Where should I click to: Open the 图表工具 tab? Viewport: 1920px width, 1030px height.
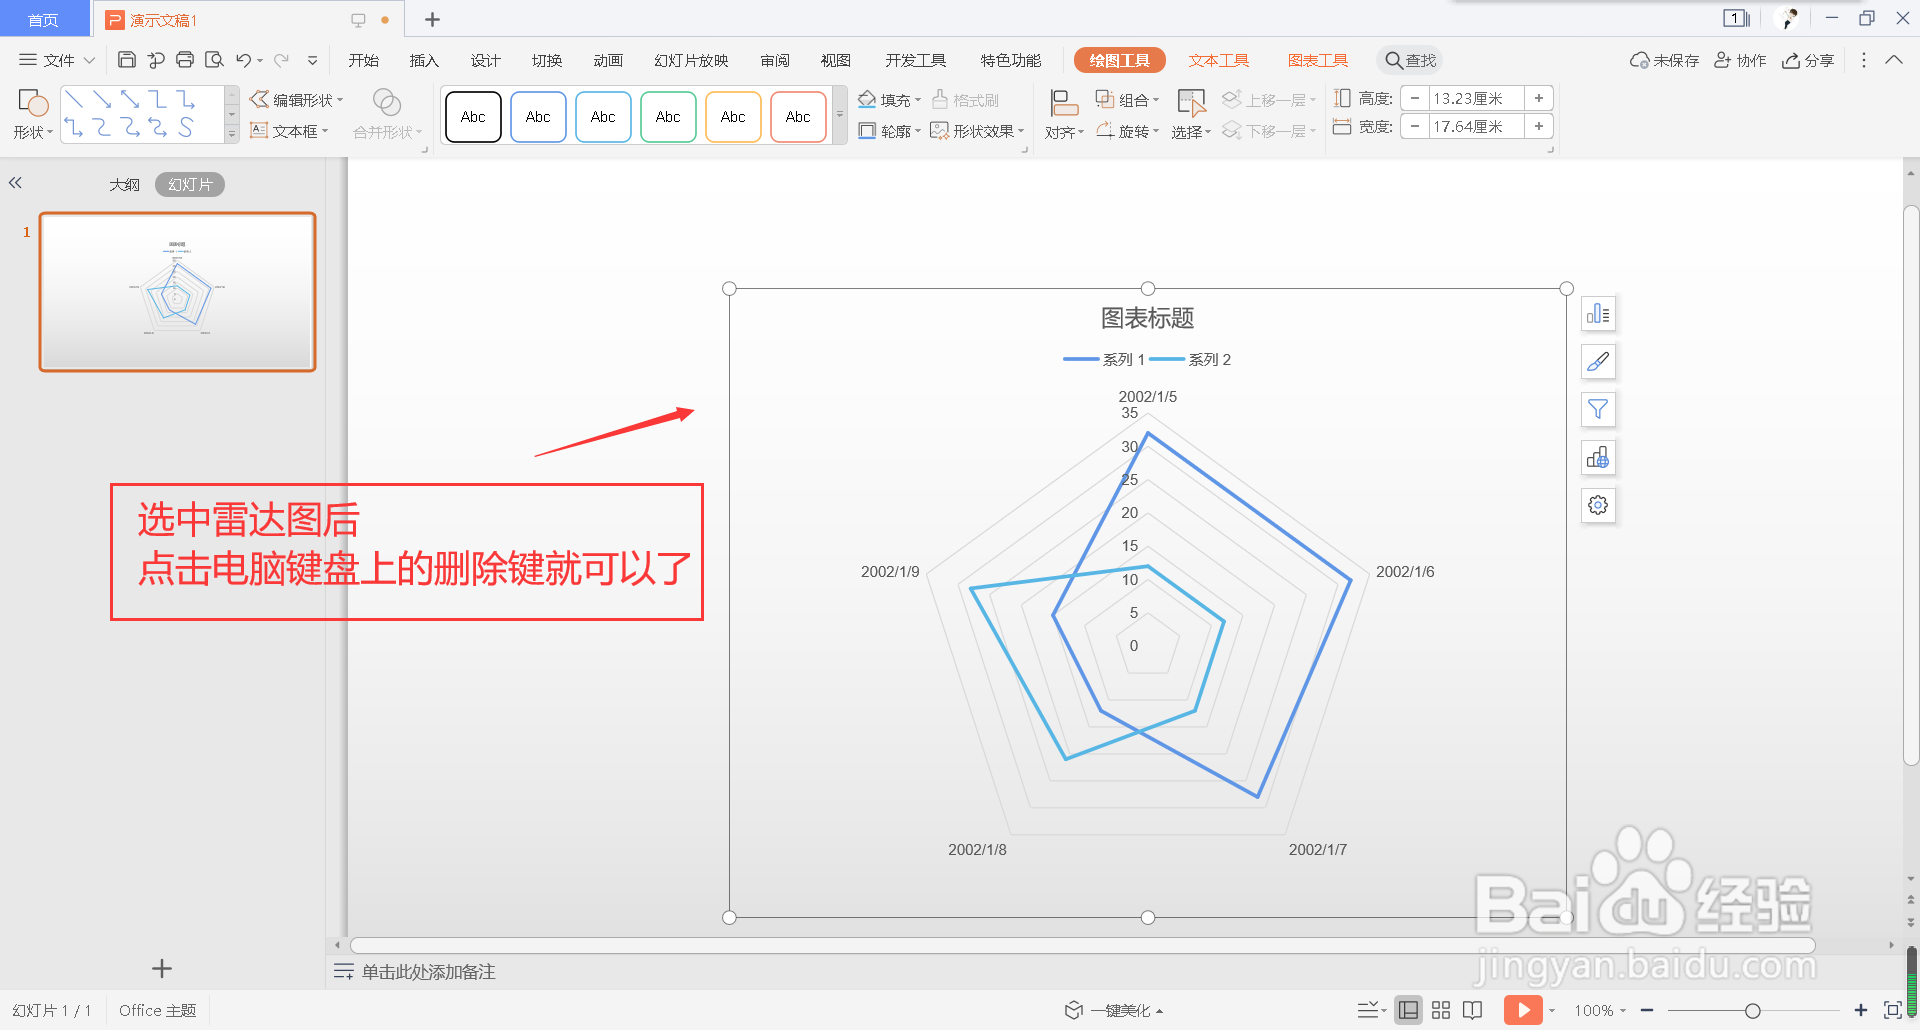pos(1317,59)
